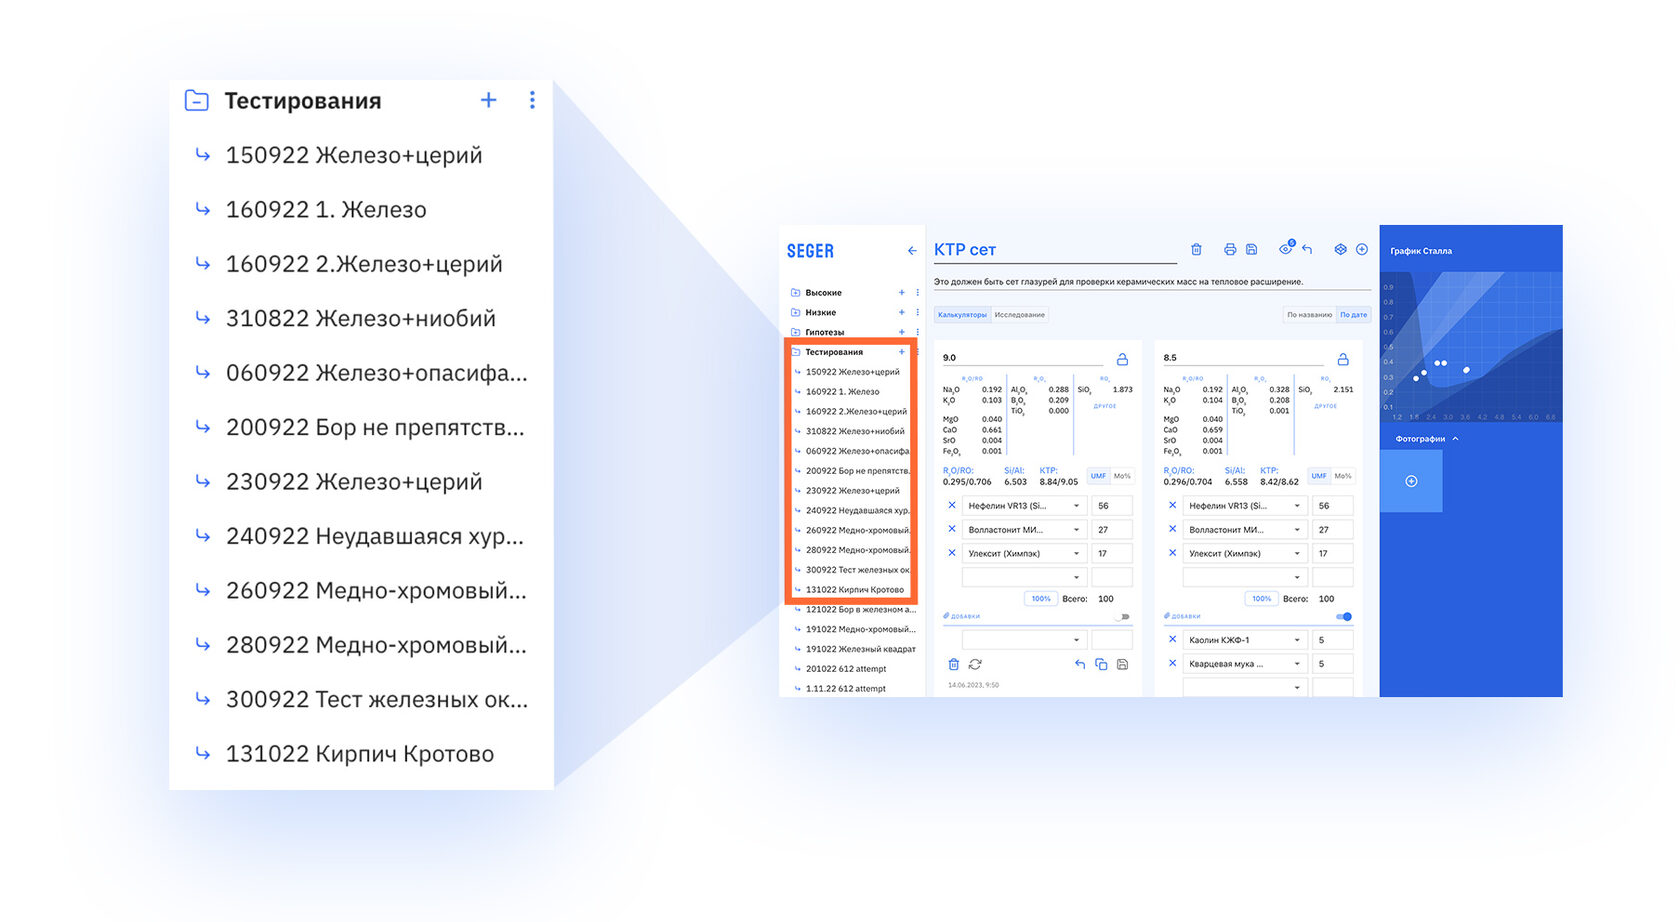Open the empty material dropdown below Улексит in 9.0

coord(1024,577)
